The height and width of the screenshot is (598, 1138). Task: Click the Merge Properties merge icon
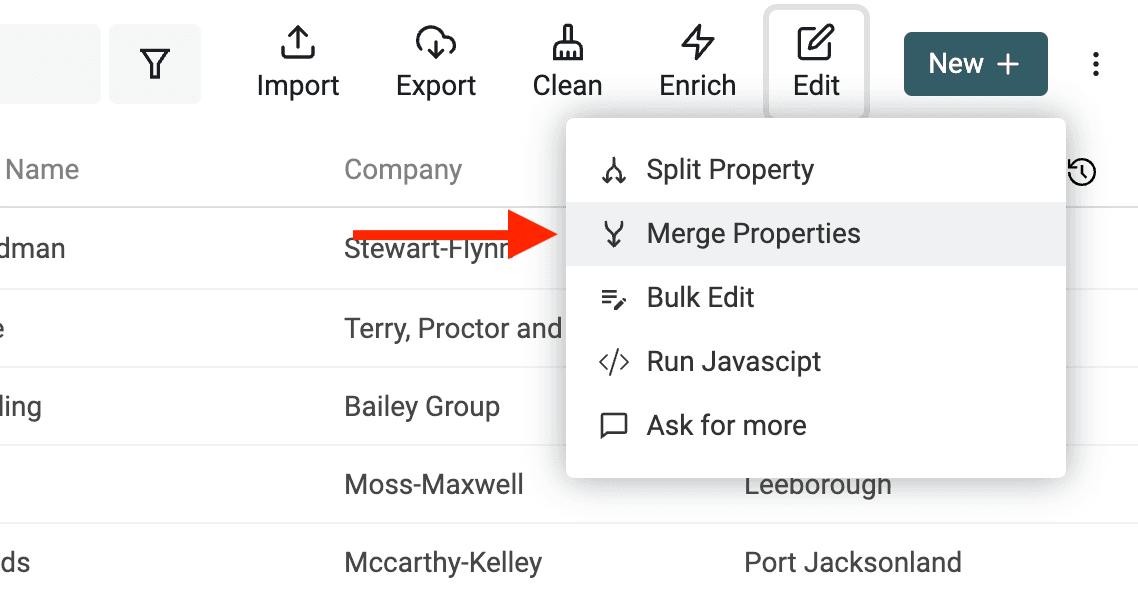pos(615,233)
